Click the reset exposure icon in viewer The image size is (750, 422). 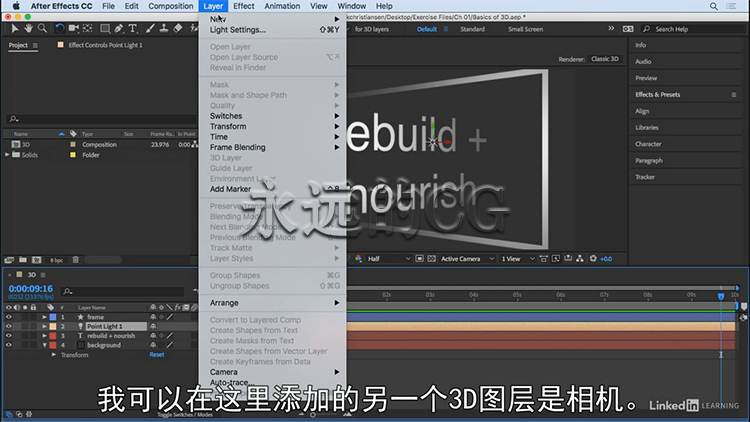pyautogui.click(x=593, y=258)
